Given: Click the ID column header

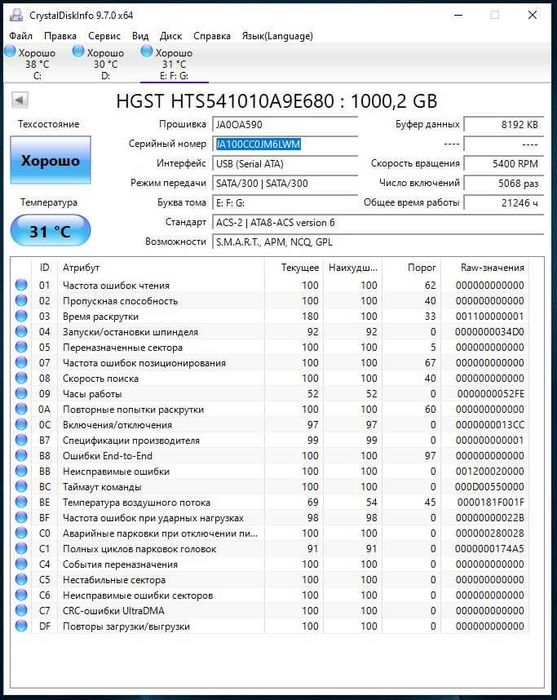Looking at the screenshot, I should point(45,267).
